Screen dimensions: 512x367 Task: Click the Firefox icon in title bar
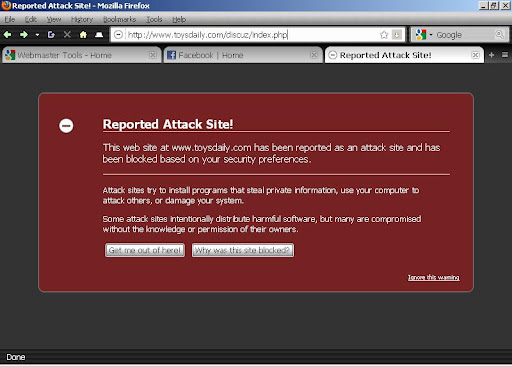tap(6, 6)
